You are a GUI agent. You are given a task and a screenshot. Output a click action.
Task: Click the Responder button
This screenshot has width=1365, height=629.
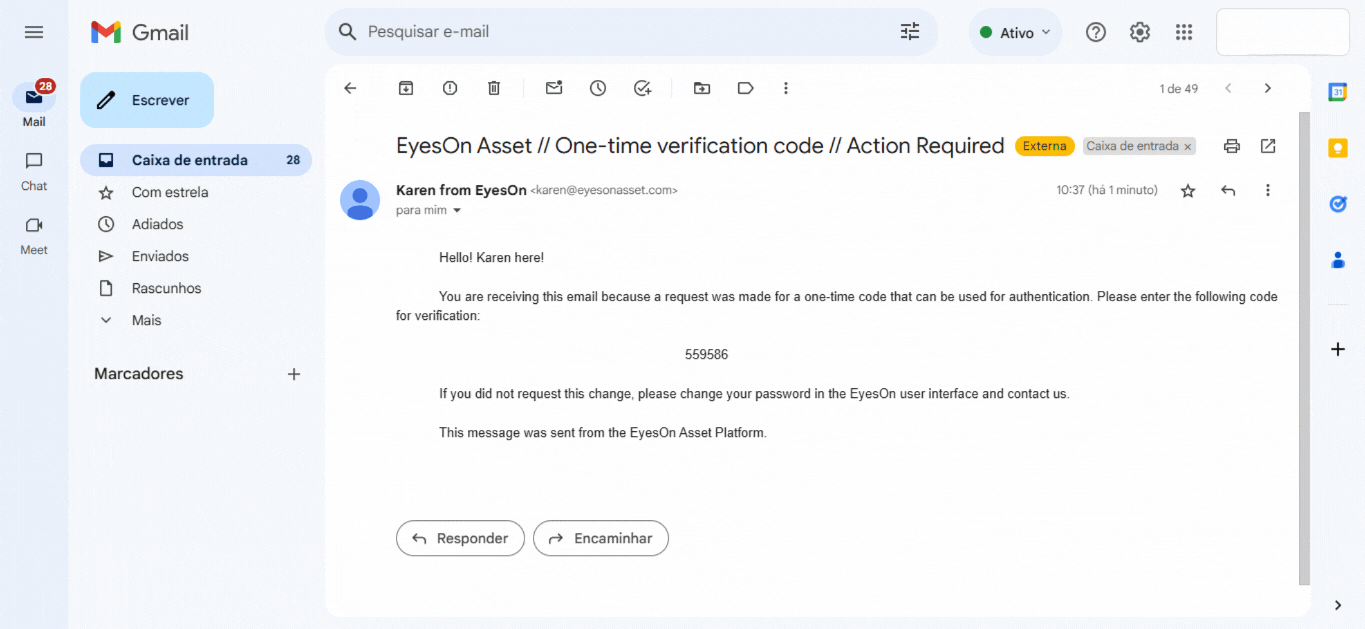(460, 538)
